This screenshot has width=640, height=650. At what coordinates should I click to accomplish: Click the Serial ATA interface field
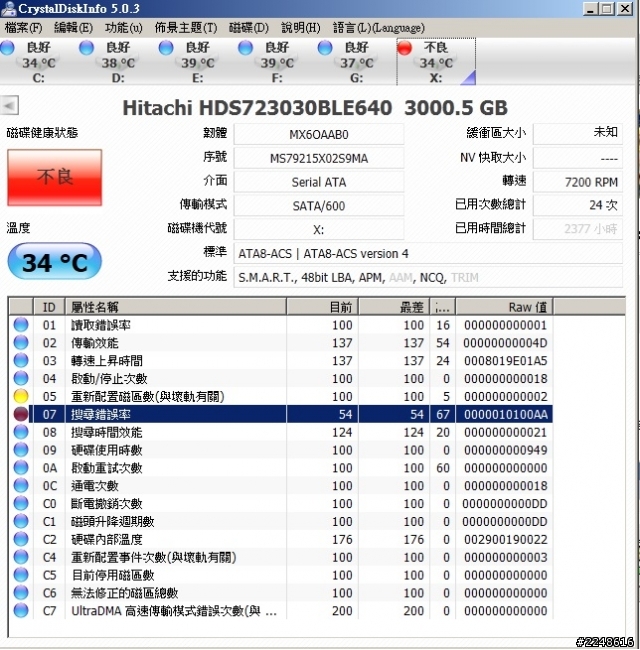point(319,182)
